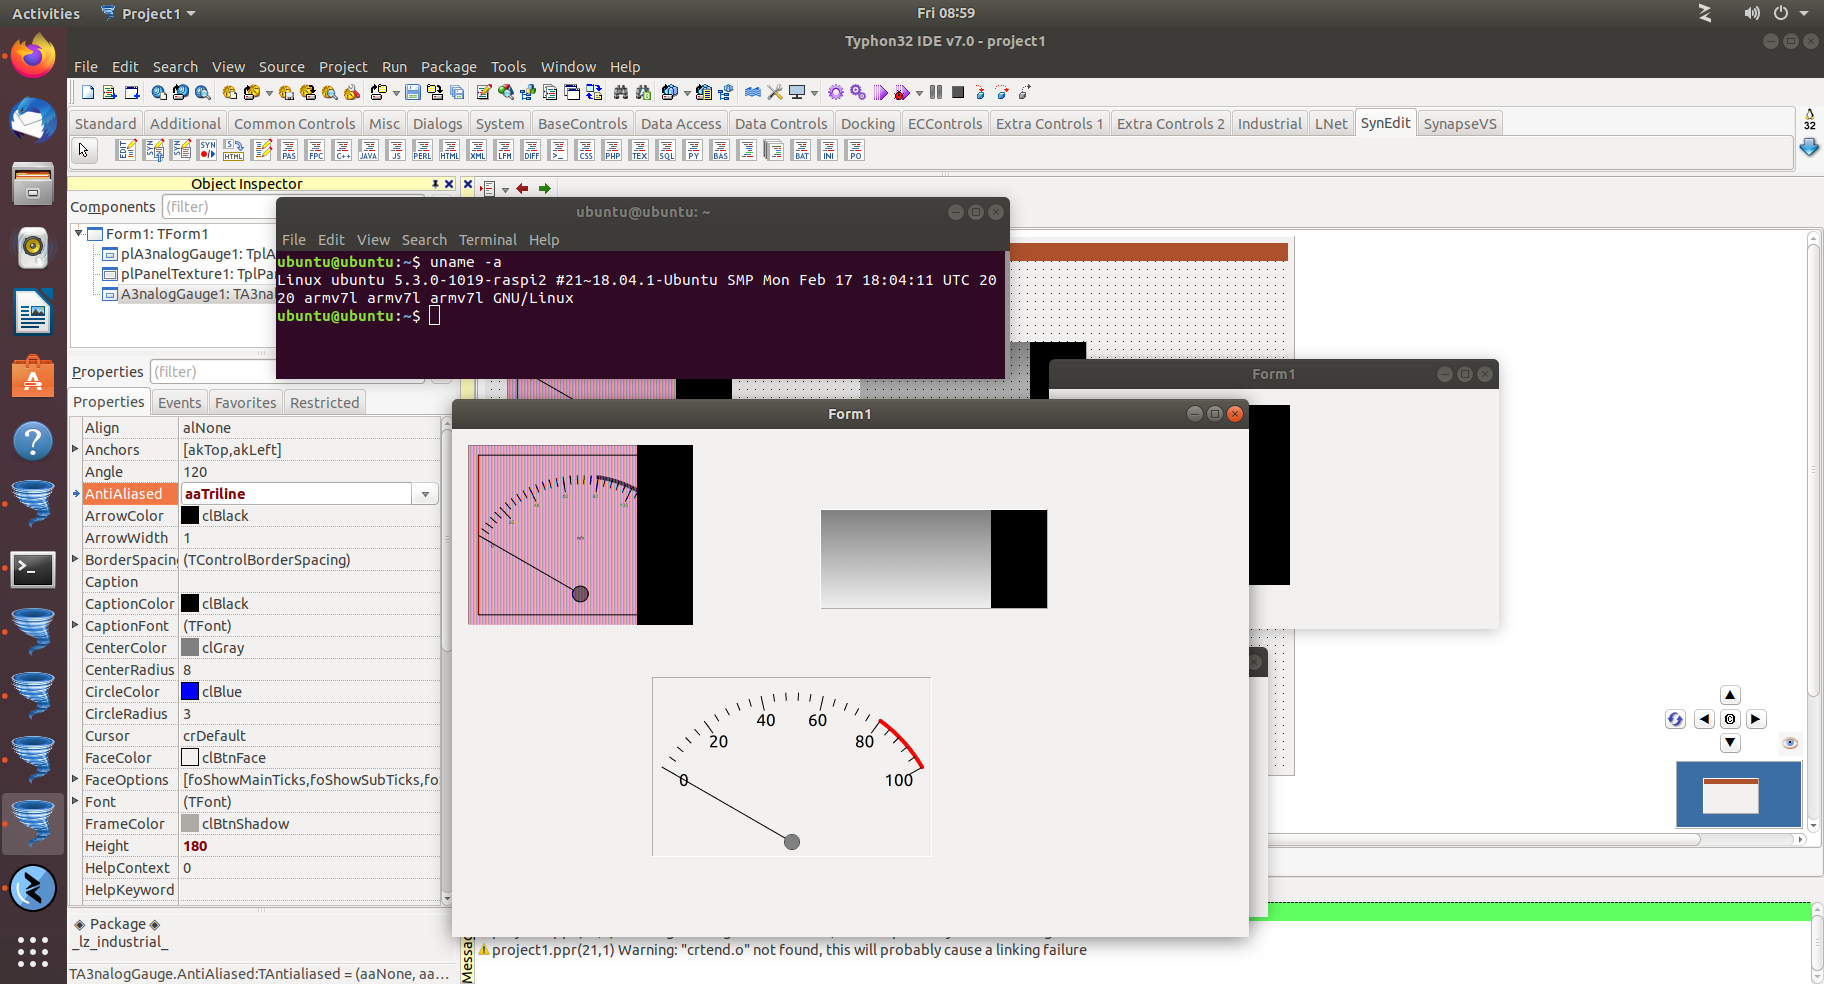Image resolution: width=1824 pixels, height=984 pixels.
Task: Open the AntiAliased value dropdown
Action: tap(425, 494)
